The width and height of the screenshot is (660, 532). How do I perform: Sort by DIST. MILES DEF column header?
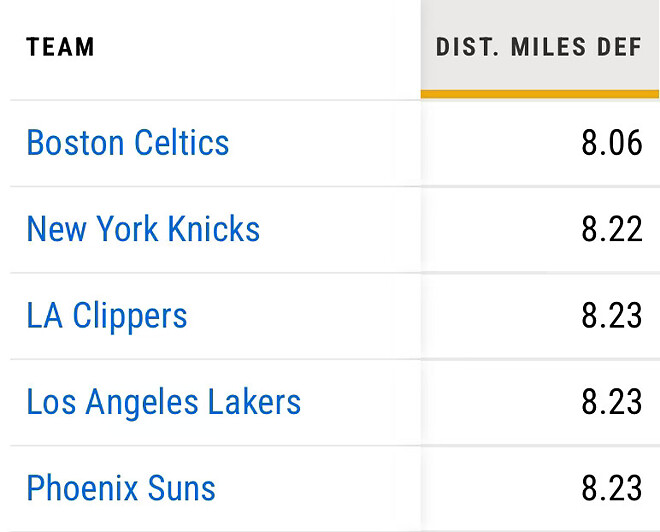(x=538, y=47)
